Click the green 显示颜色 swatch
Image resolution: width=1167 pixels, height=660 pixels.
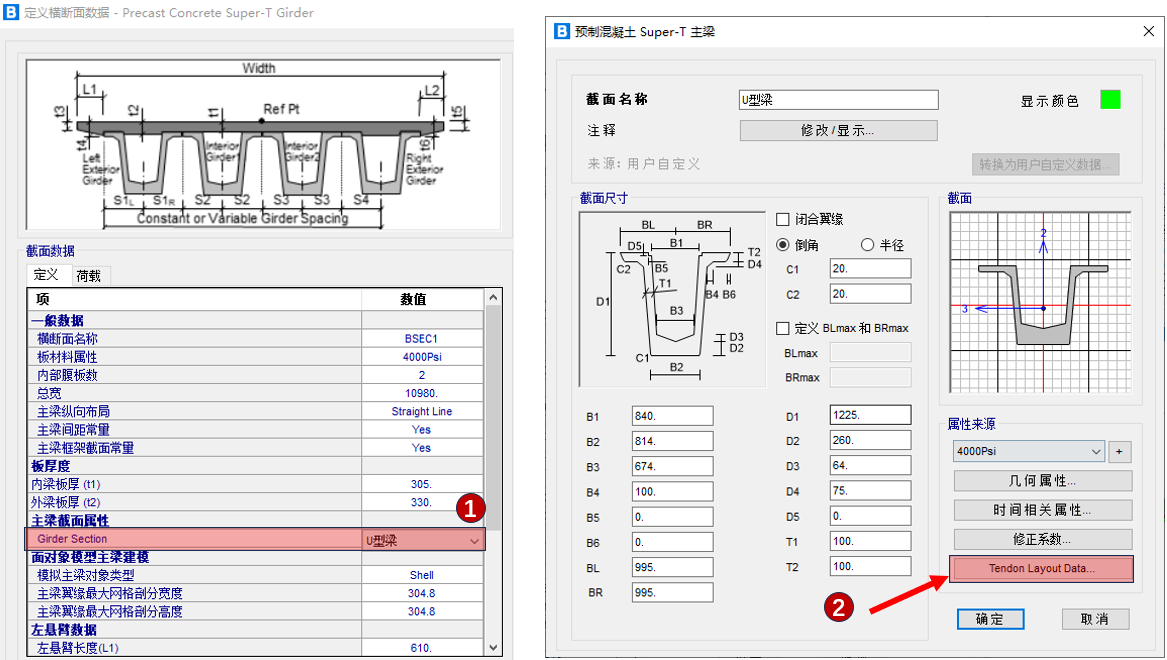pyautogui.click(x=1110, y=100)
